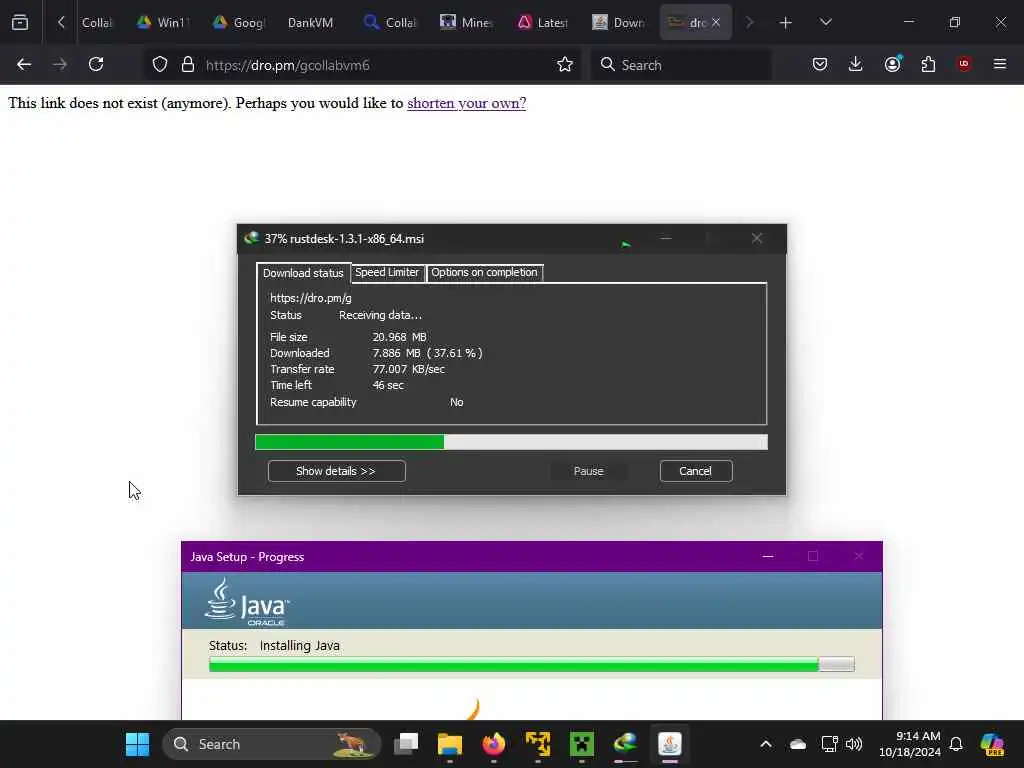Open the extensions puzzle icon
Viewport: 1024px width, 768px height.
click(x=929, y=65)
